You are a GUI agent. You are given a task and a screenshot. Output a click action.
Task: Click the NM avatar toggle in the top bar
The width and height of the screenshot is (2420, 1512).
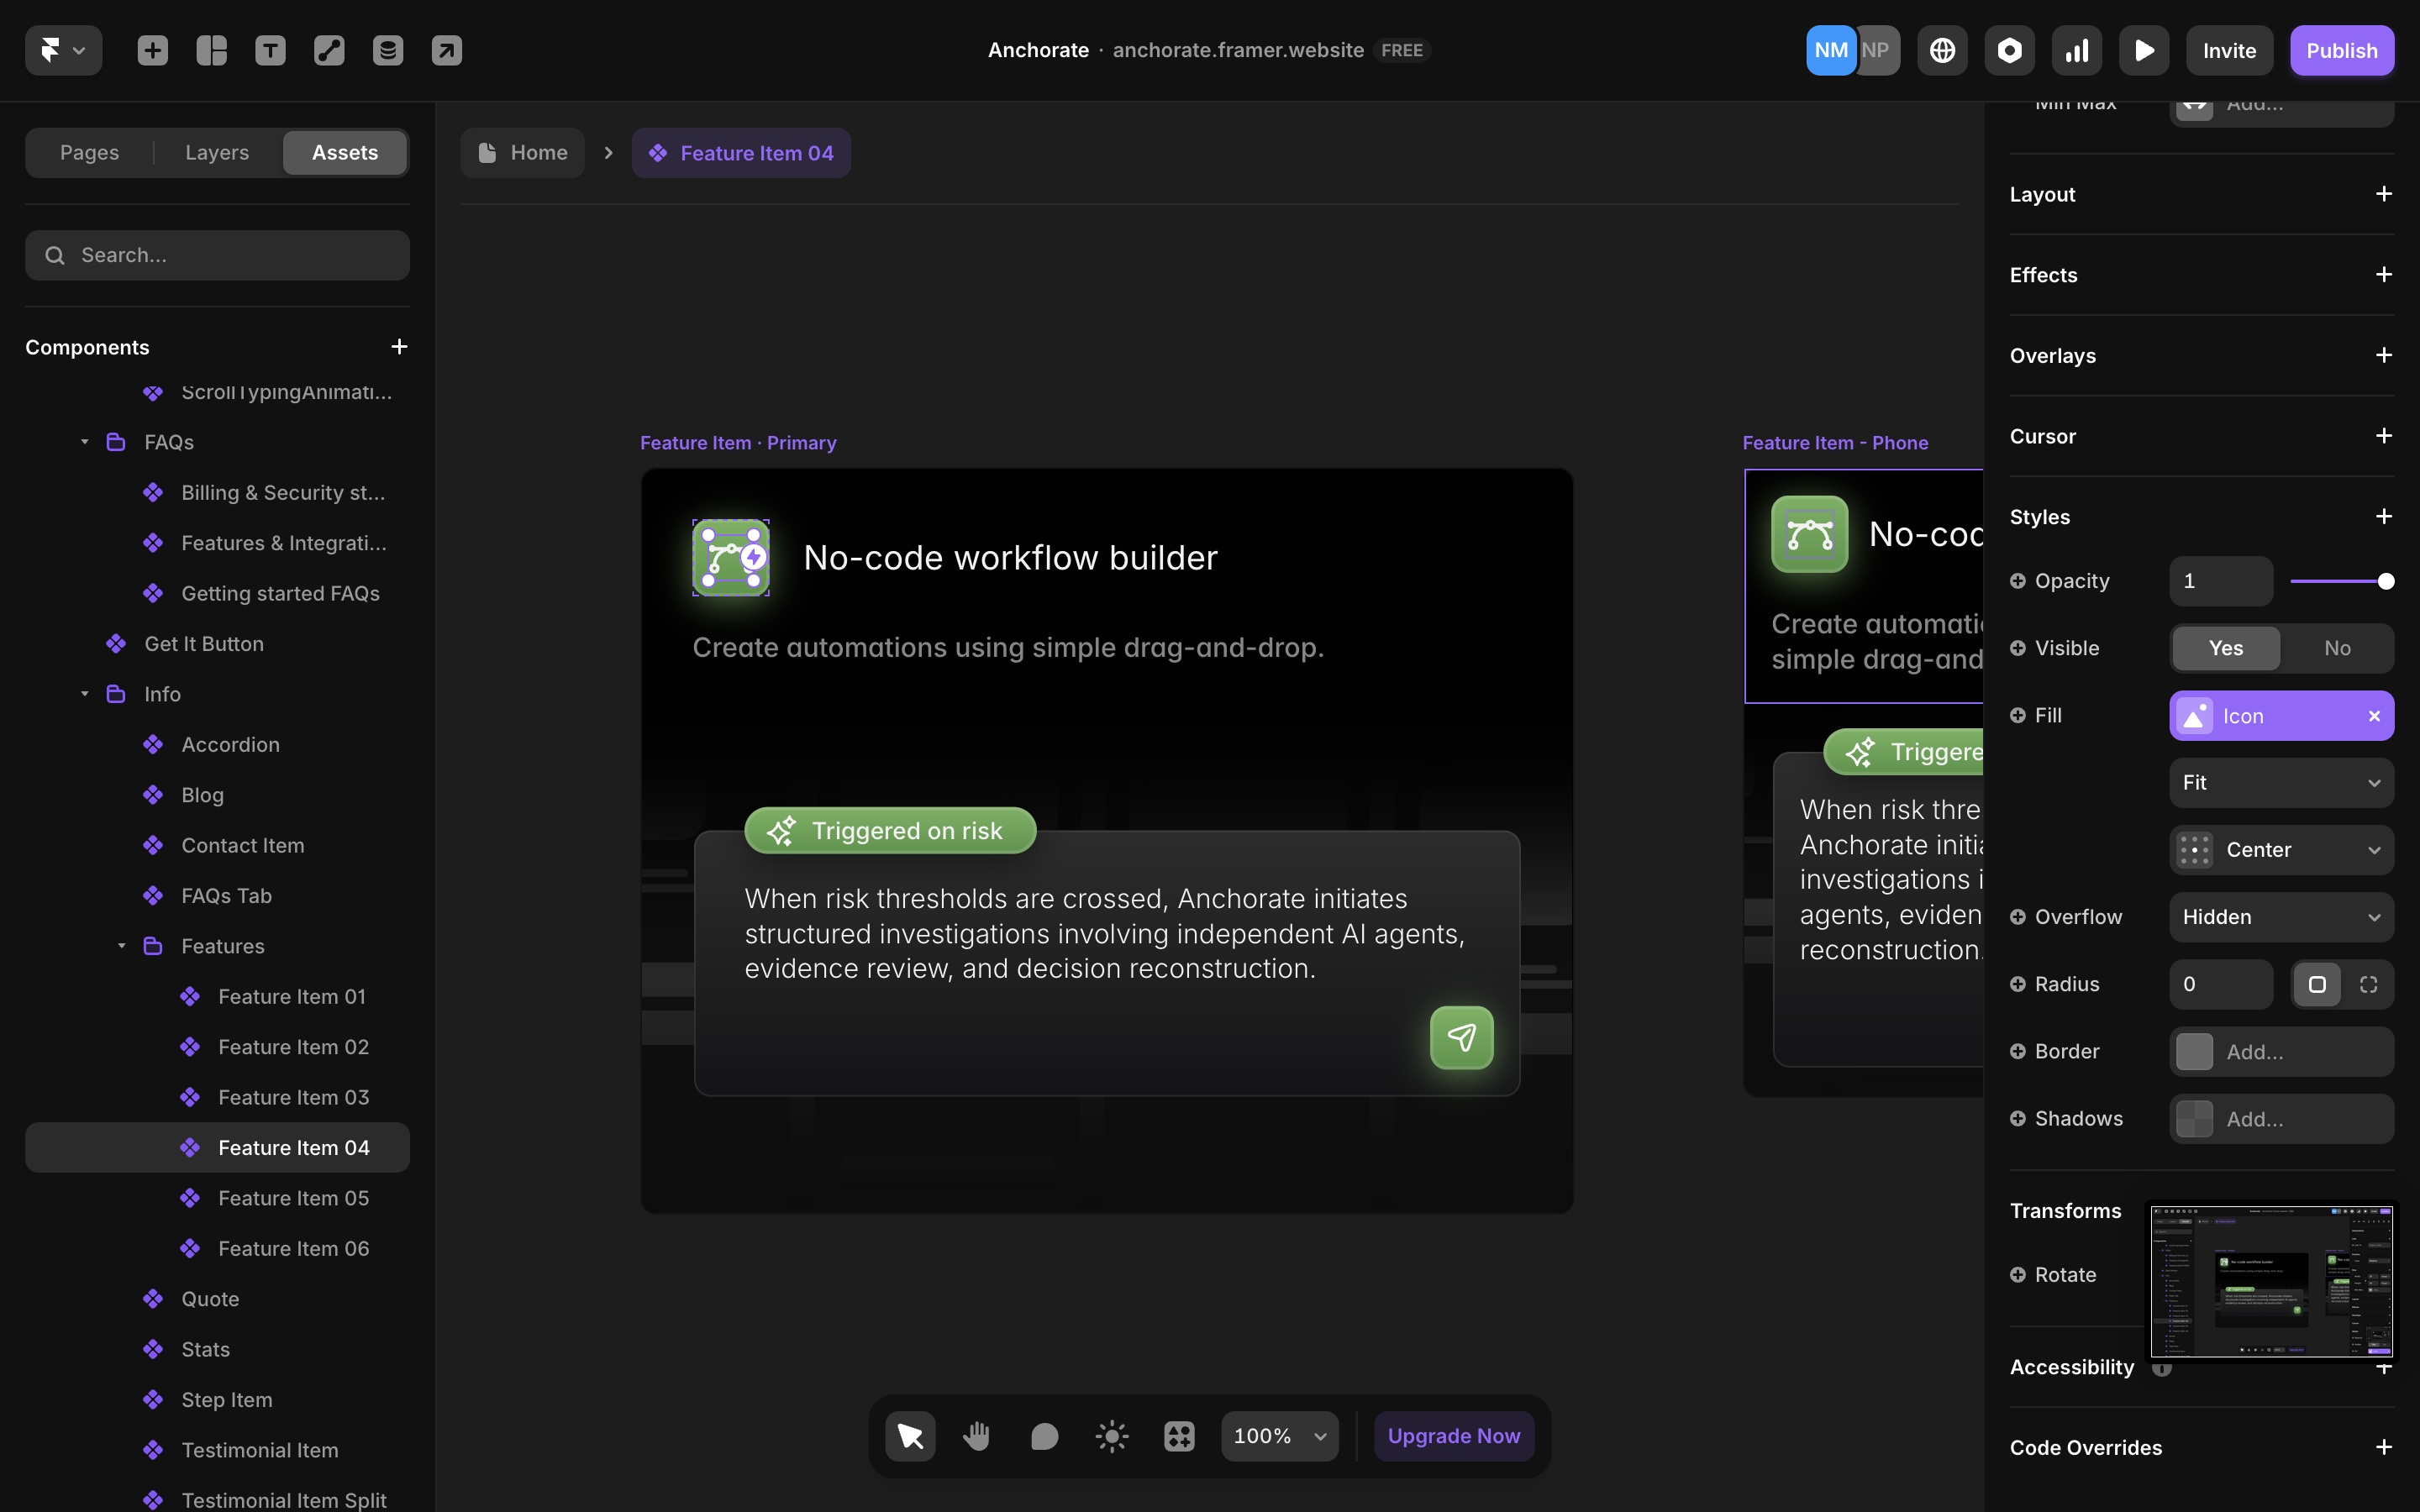tap(1829, 50)
